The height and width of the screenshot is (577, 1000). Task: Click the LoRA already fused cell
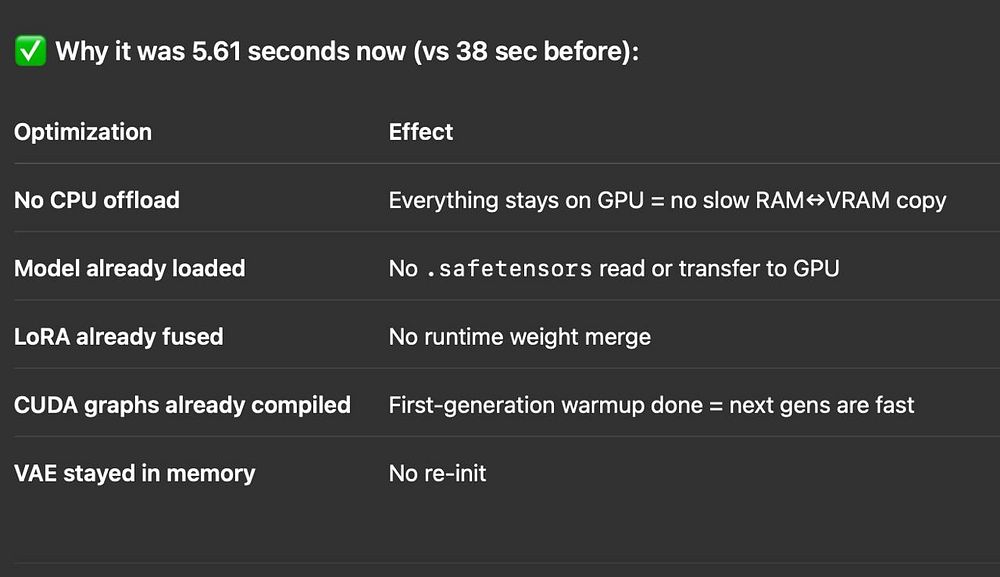coord(119,337)
